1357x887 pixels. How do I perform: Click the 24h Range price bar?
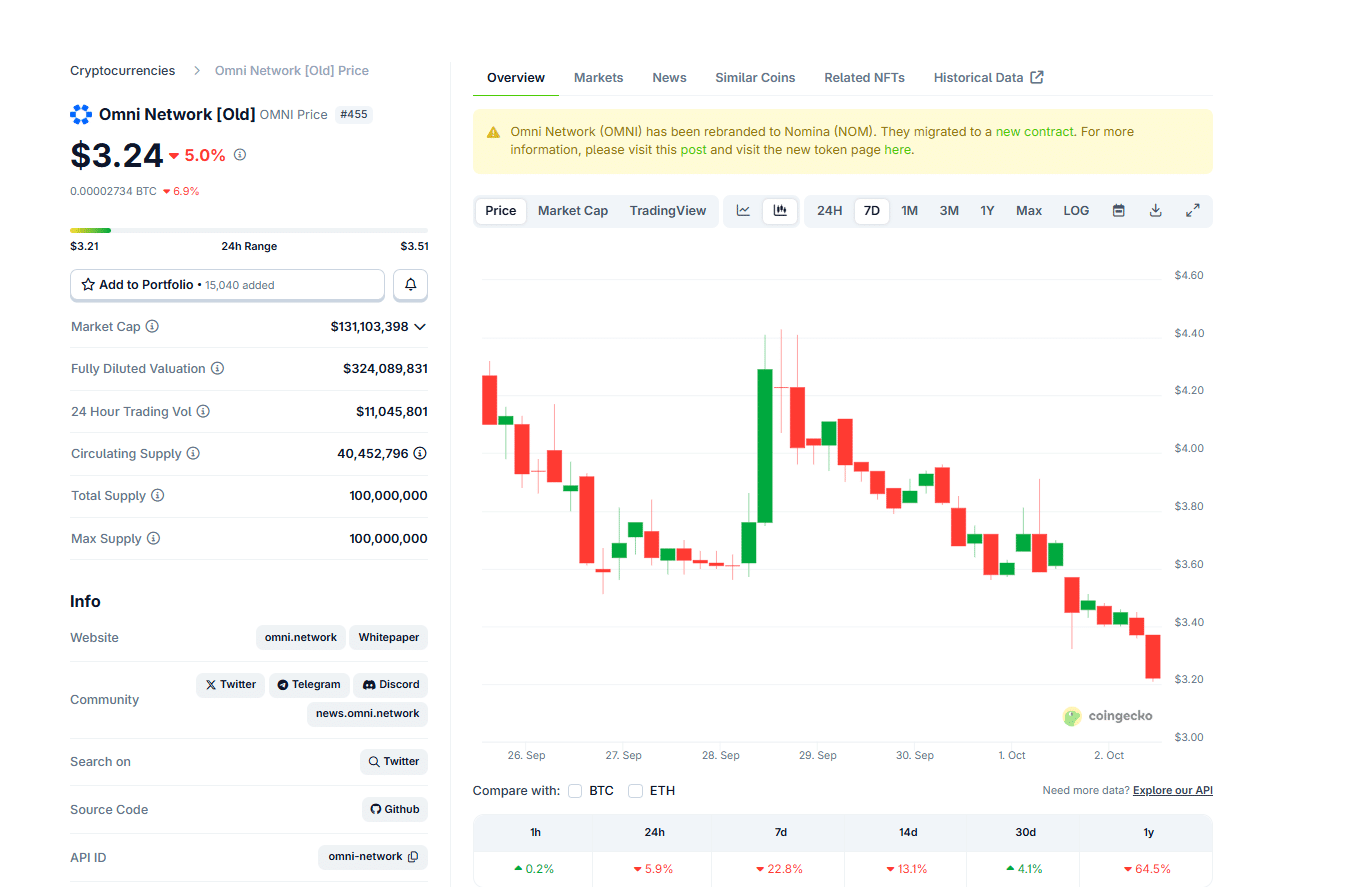(x=248, y=229)
